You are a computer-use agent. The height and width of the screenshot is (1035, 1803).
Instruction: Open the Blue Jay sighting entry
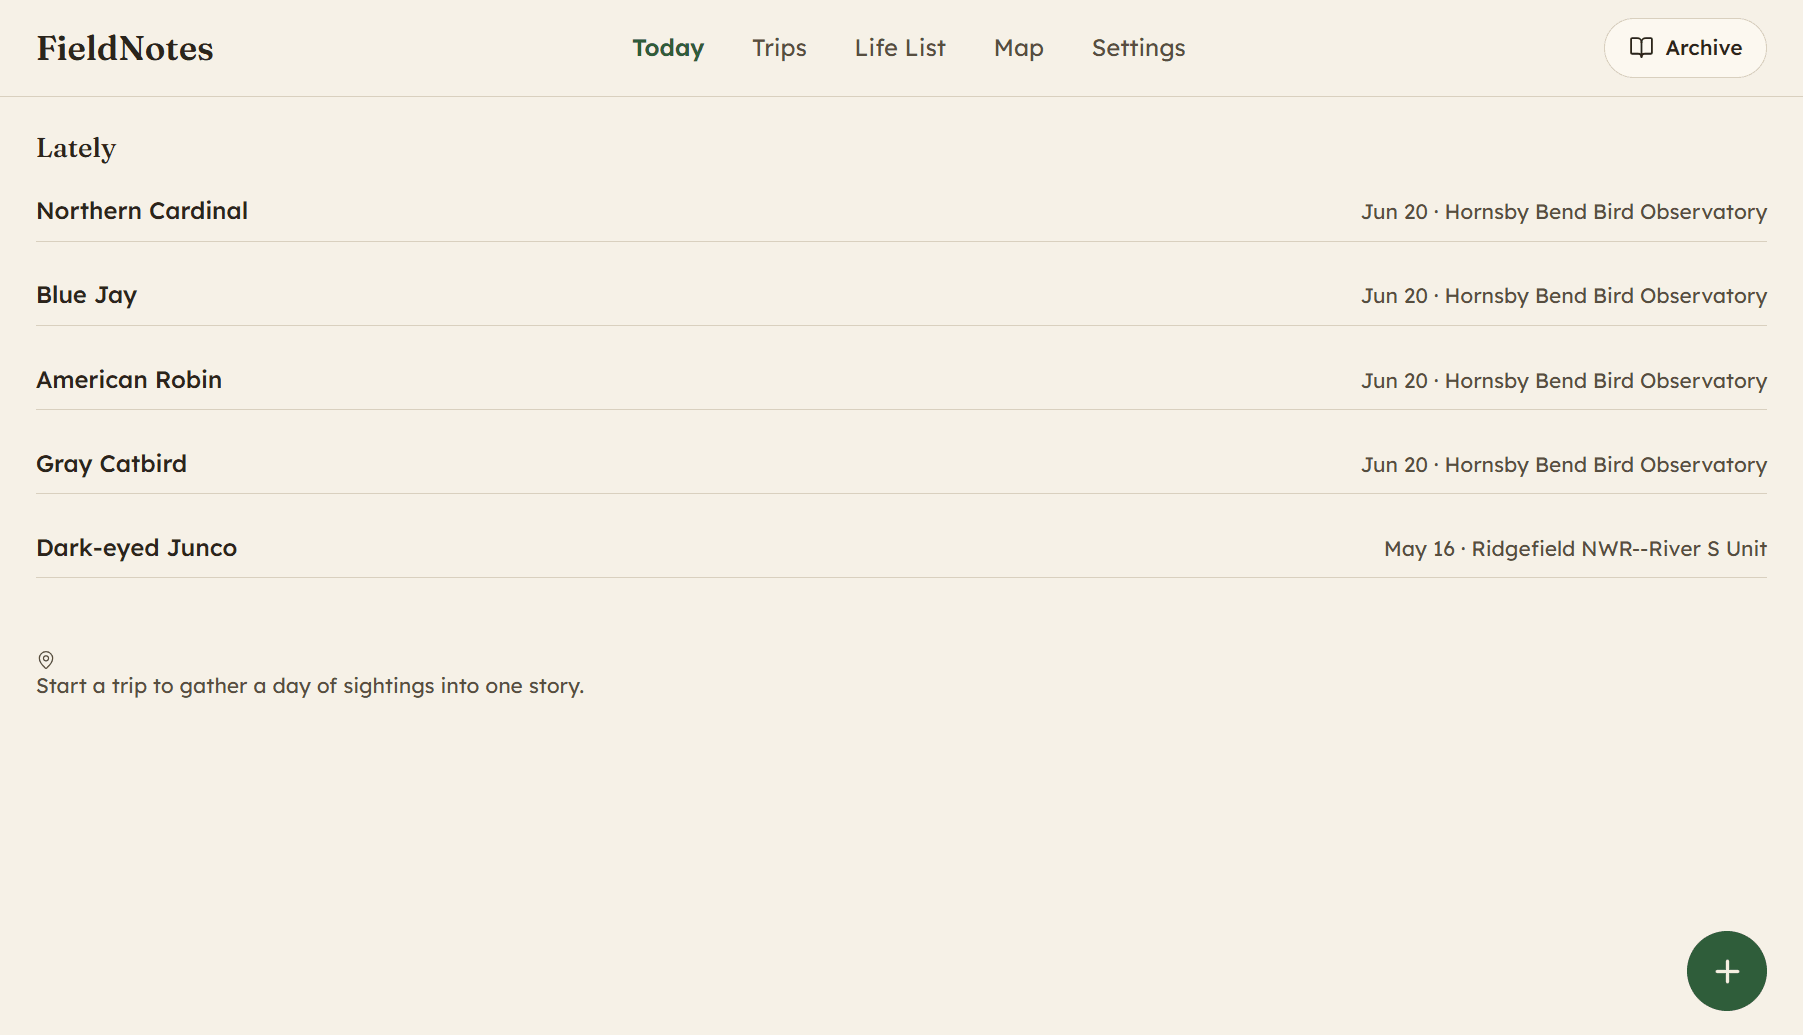pos(901,295)
